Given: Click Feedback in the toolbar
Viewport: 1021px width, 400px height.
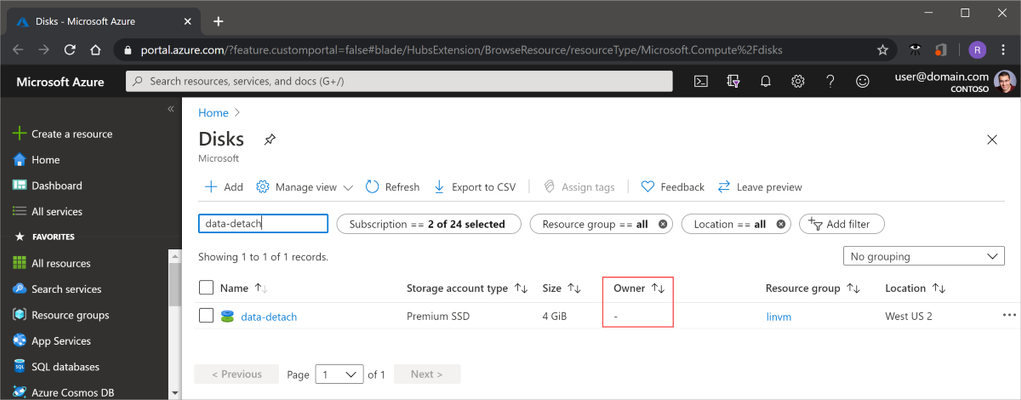Looking at the screenshot, I should pyautogui.click(x=673, y=187).
